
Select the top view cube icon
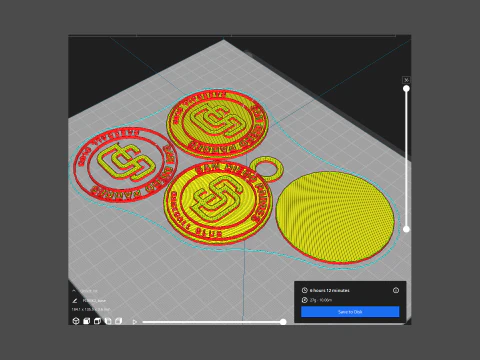[97, 321]
